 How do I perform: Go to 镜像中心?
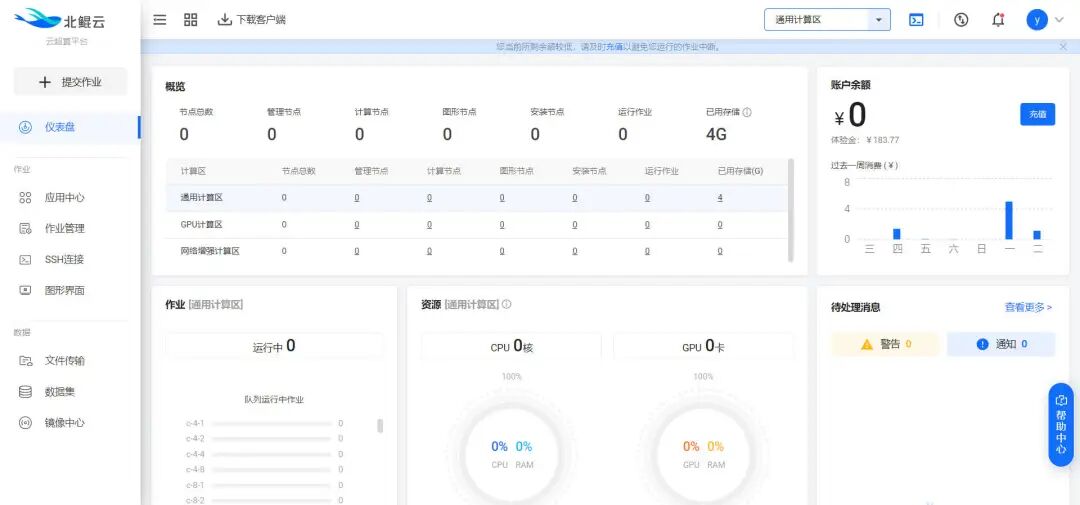coord(65,423)
